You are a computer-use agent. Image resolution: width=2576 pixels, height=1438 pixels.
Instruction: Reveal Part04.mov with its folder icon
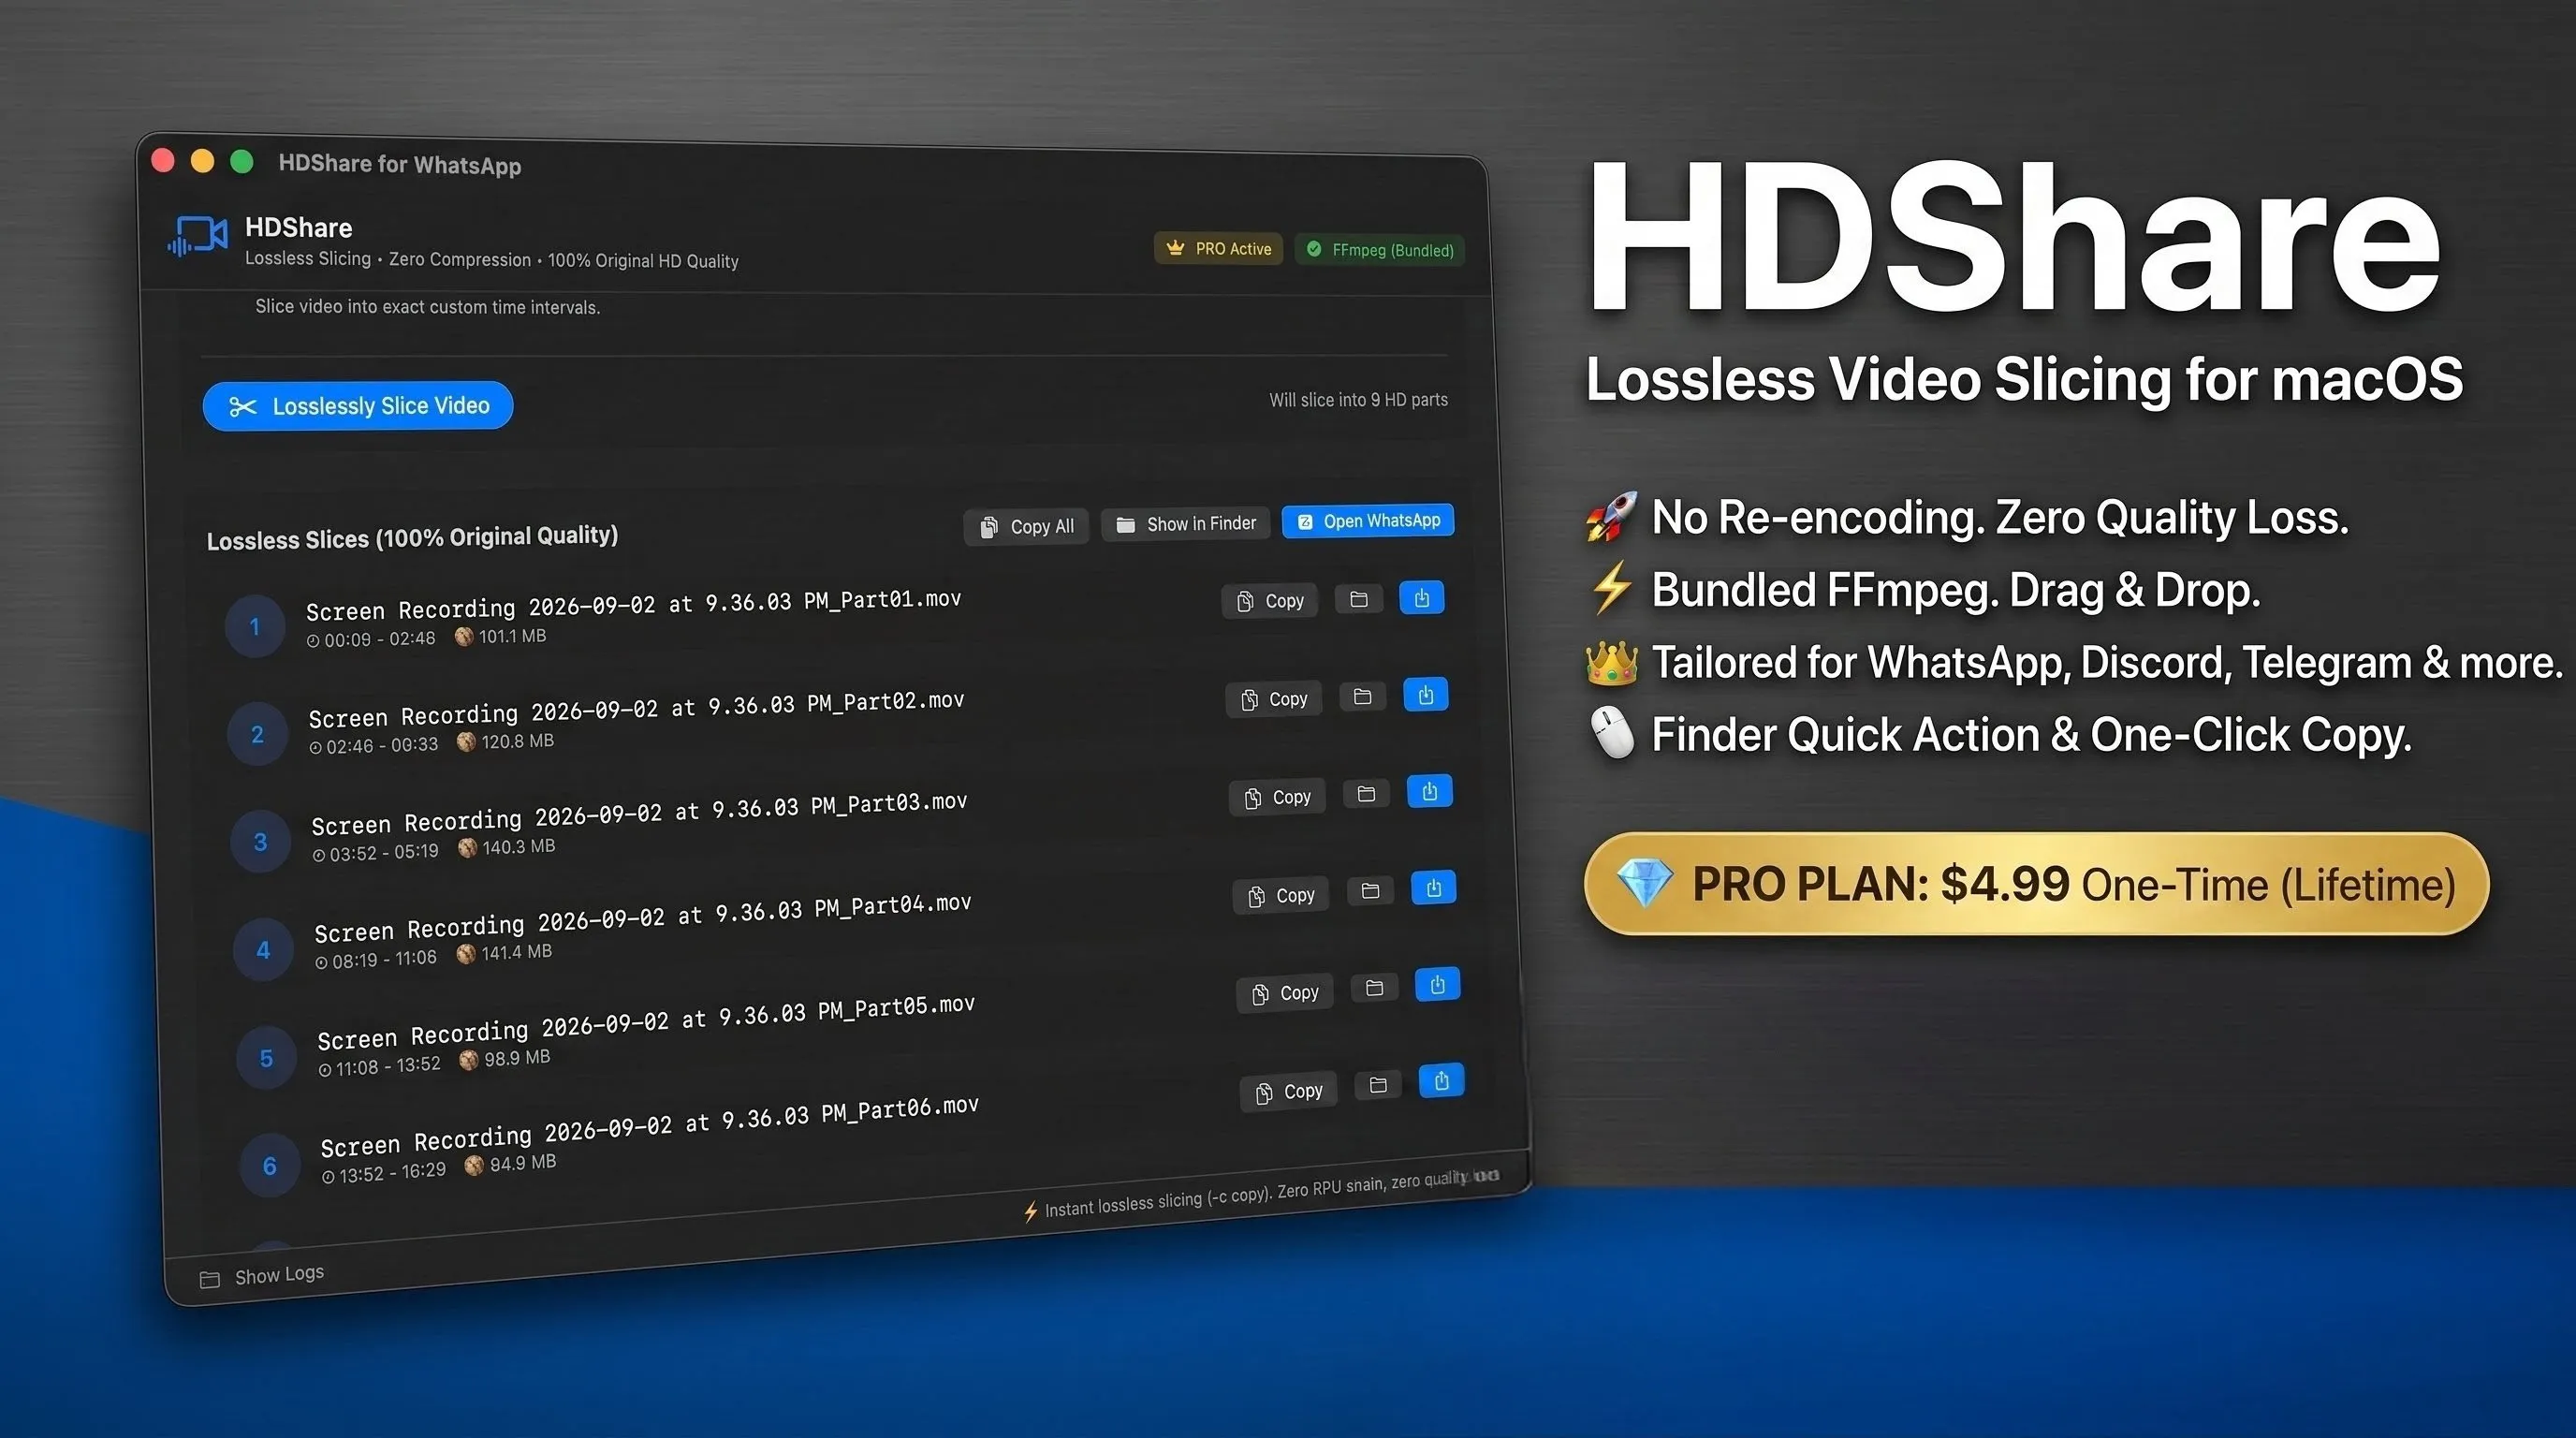point(1371,890)
